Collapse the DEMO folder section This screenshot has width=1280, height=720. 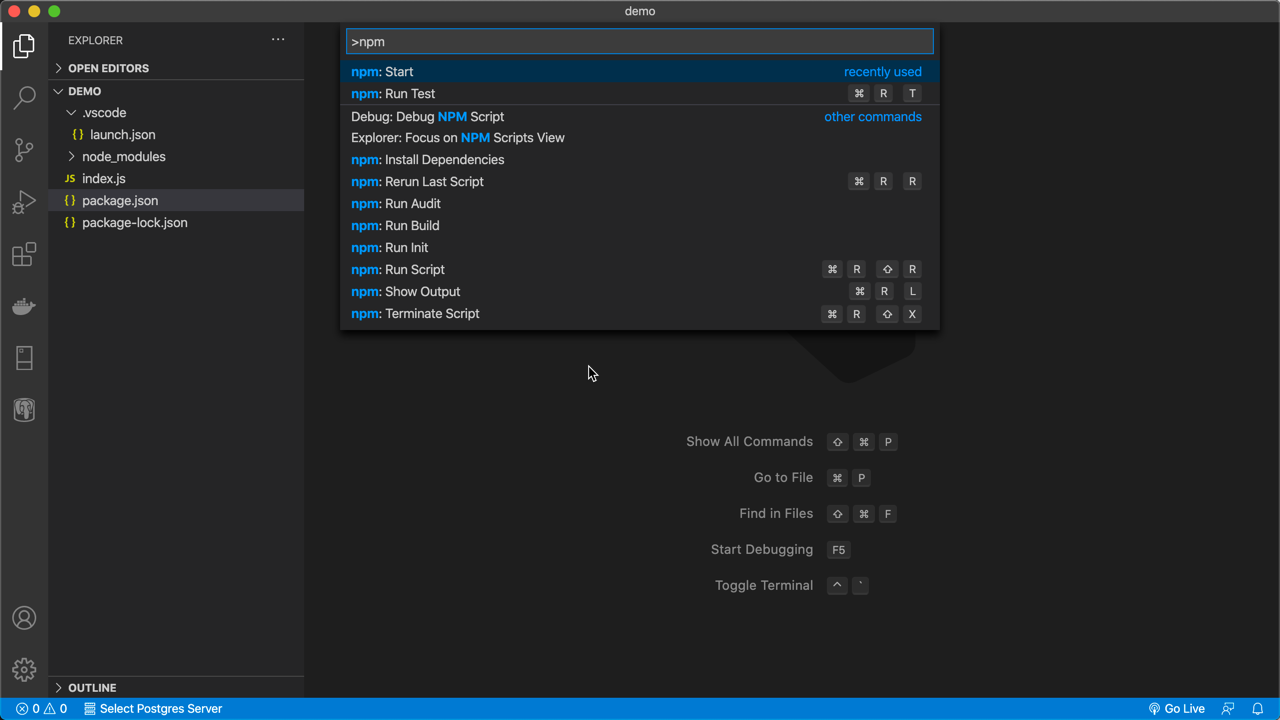click(176, 91)
